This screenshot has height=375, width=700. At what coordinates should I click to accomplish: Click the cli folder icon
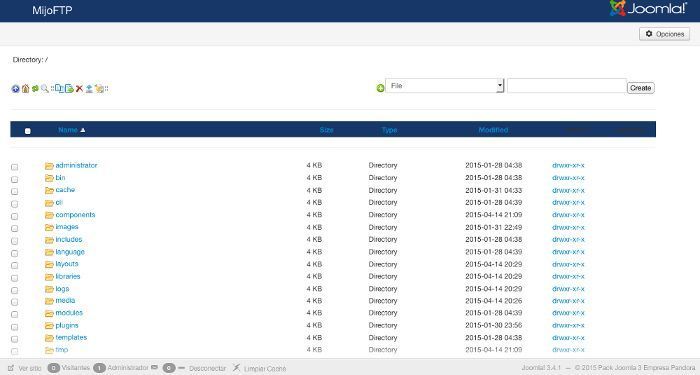click(49, 203)
